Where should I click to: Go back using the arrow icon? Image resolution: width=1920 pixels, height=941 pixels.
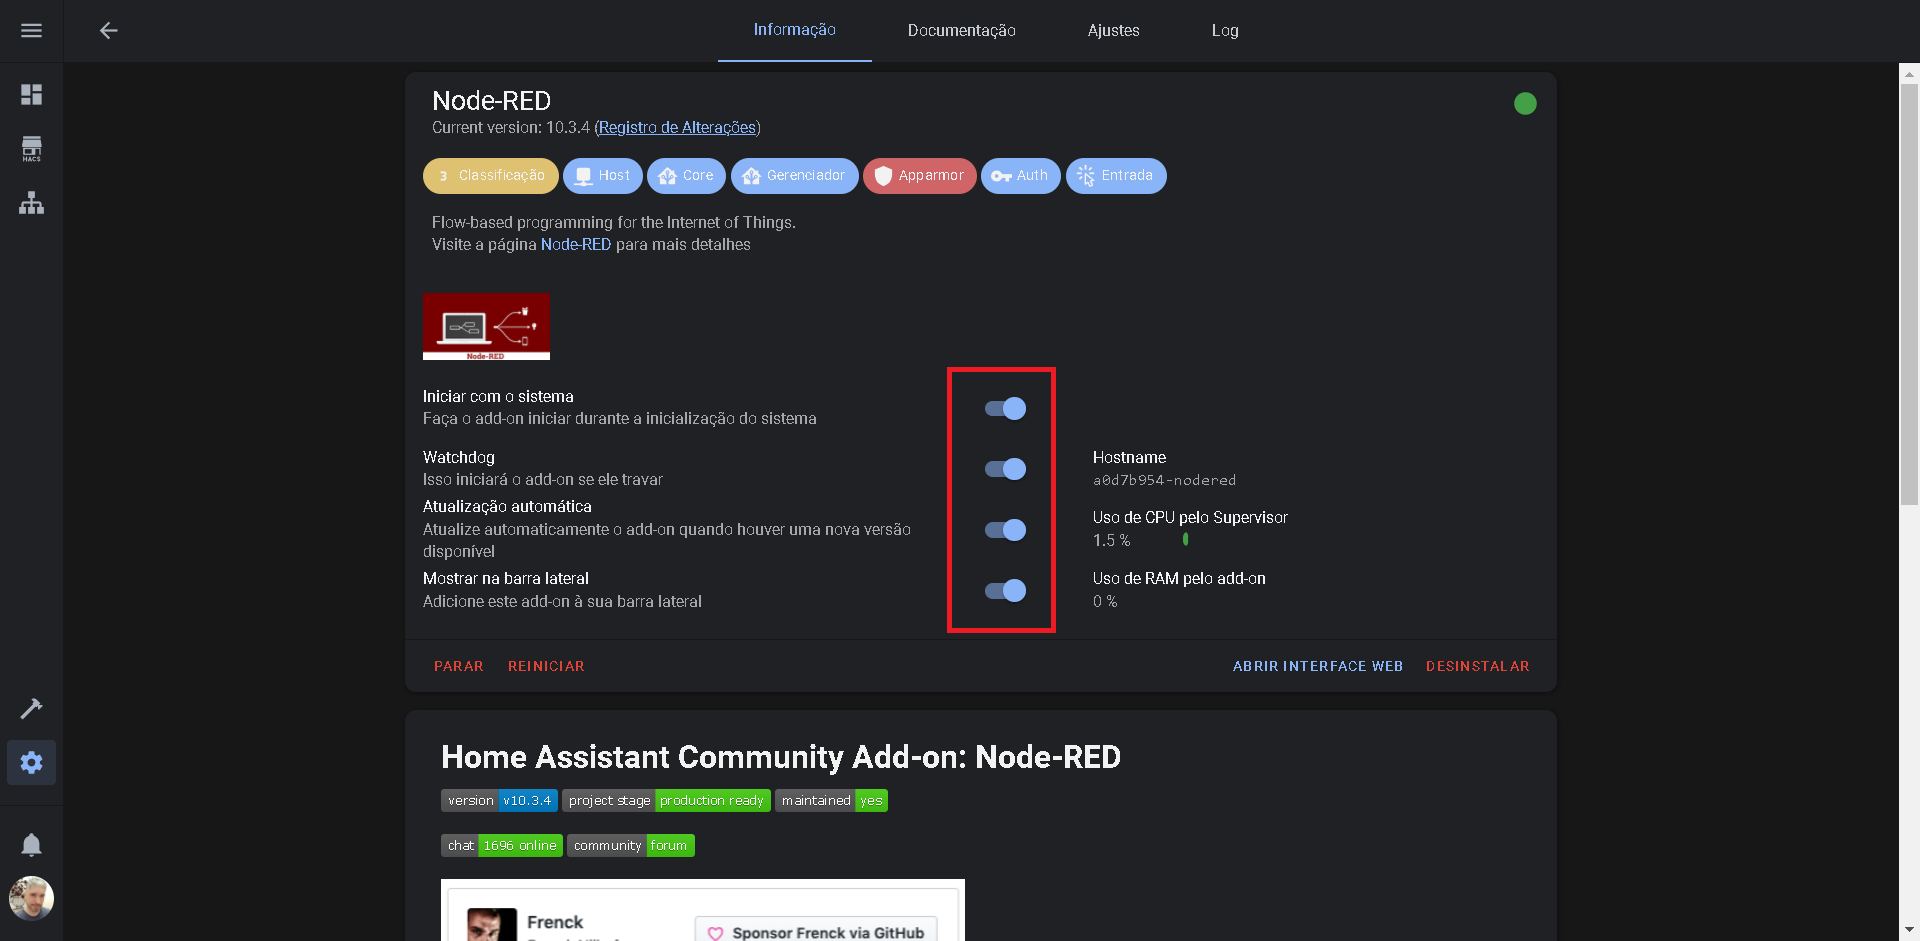coord(109,31)
